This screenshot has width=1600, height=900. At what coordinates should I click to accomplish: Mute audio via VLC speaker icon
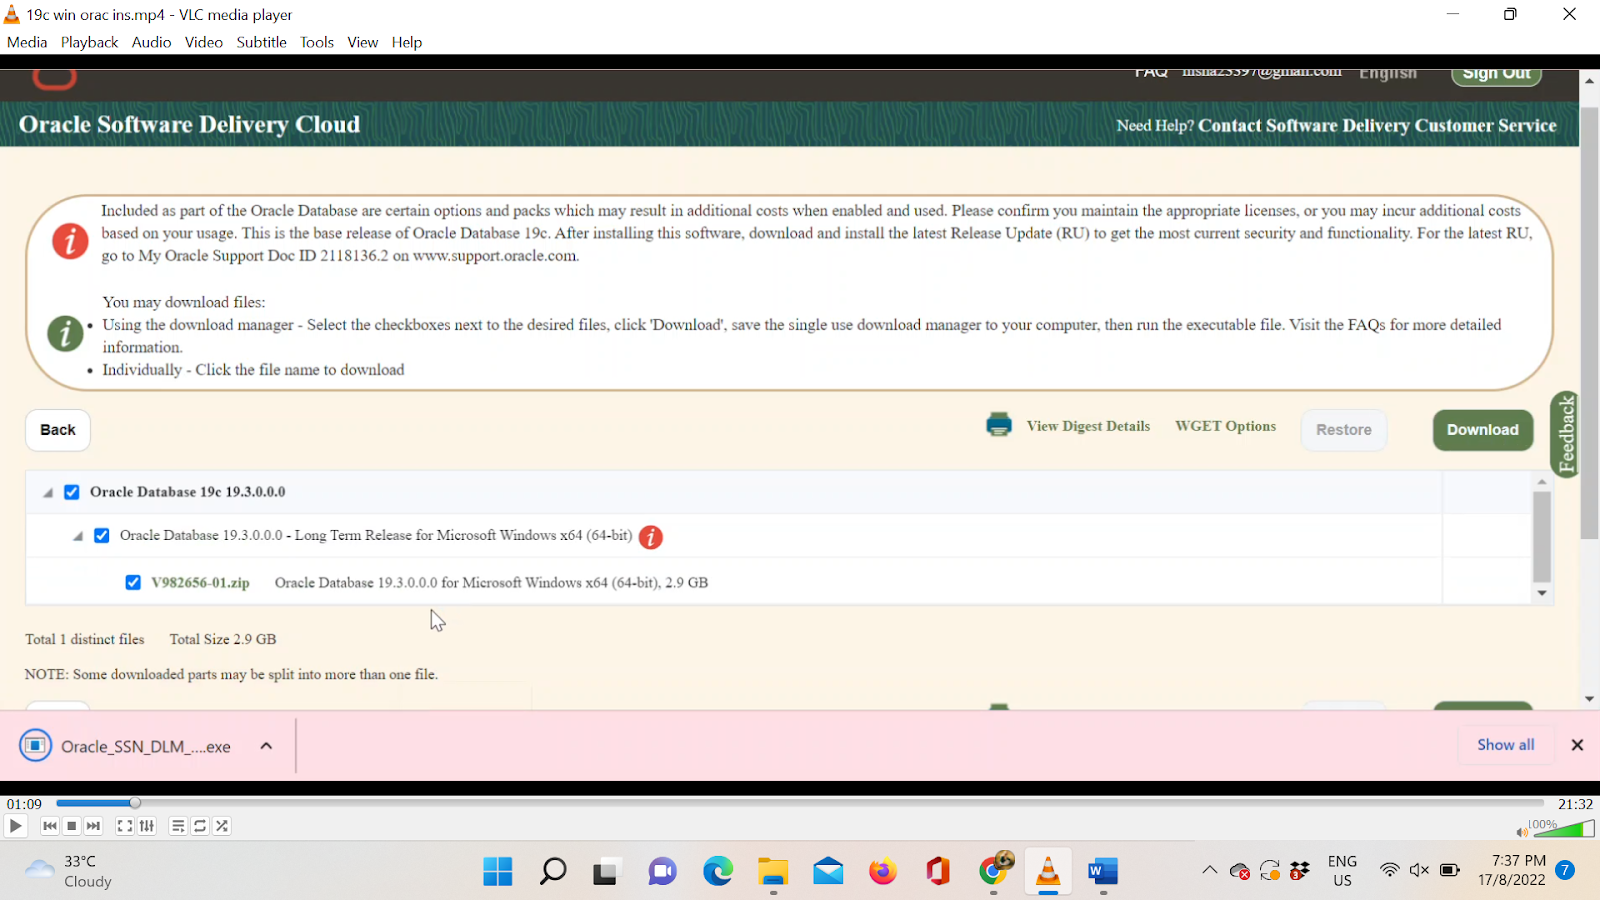point(1521,832)
